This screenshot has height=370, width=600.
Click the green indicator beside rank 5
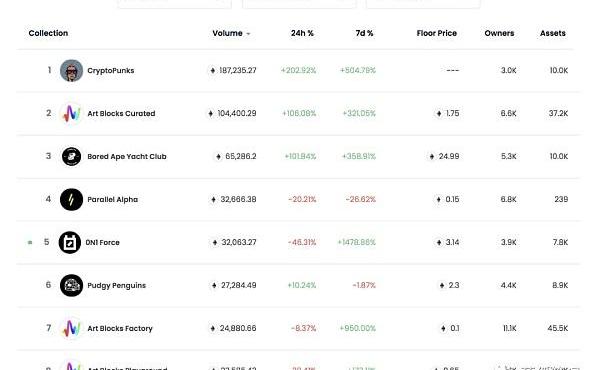pyautogui.click(x=30, y=243)
